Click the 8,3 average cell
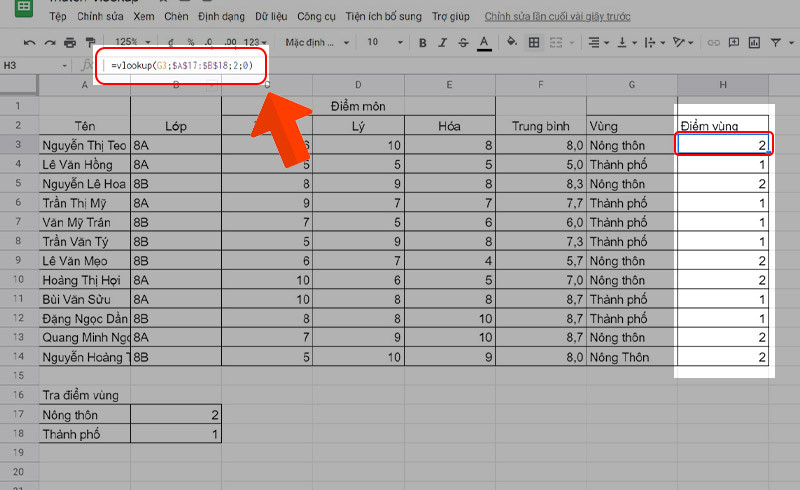The image size is (800, 490). pos(541,184)
